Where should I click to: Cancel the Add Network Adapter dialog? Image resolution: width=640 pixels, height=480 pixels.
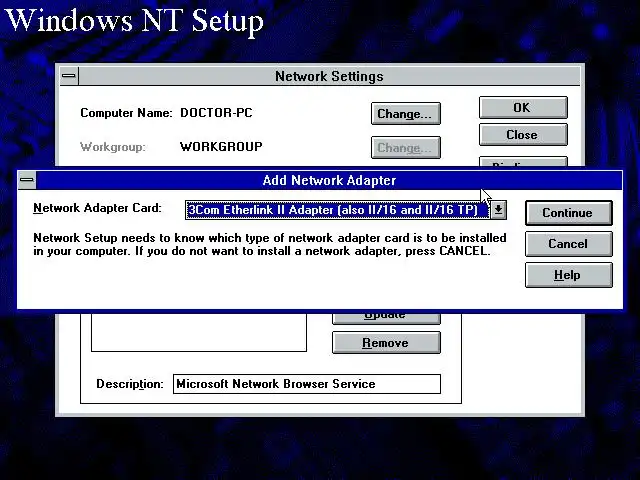(569, 244)
